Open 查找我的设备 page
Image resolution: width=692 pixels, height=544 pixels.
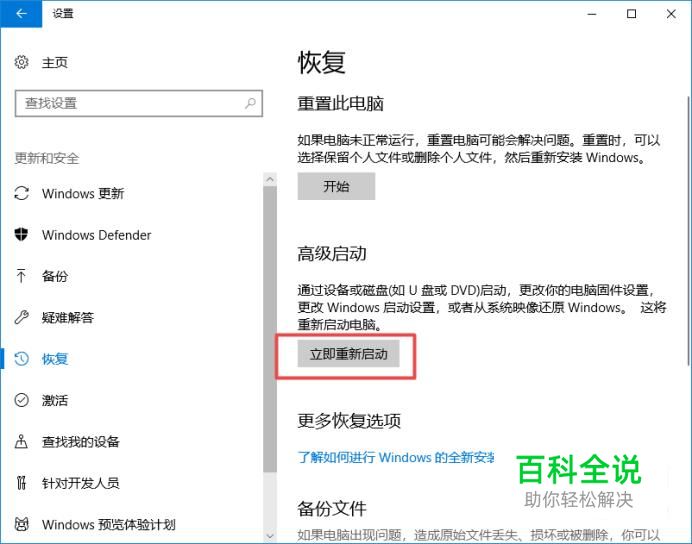point(80,442)
